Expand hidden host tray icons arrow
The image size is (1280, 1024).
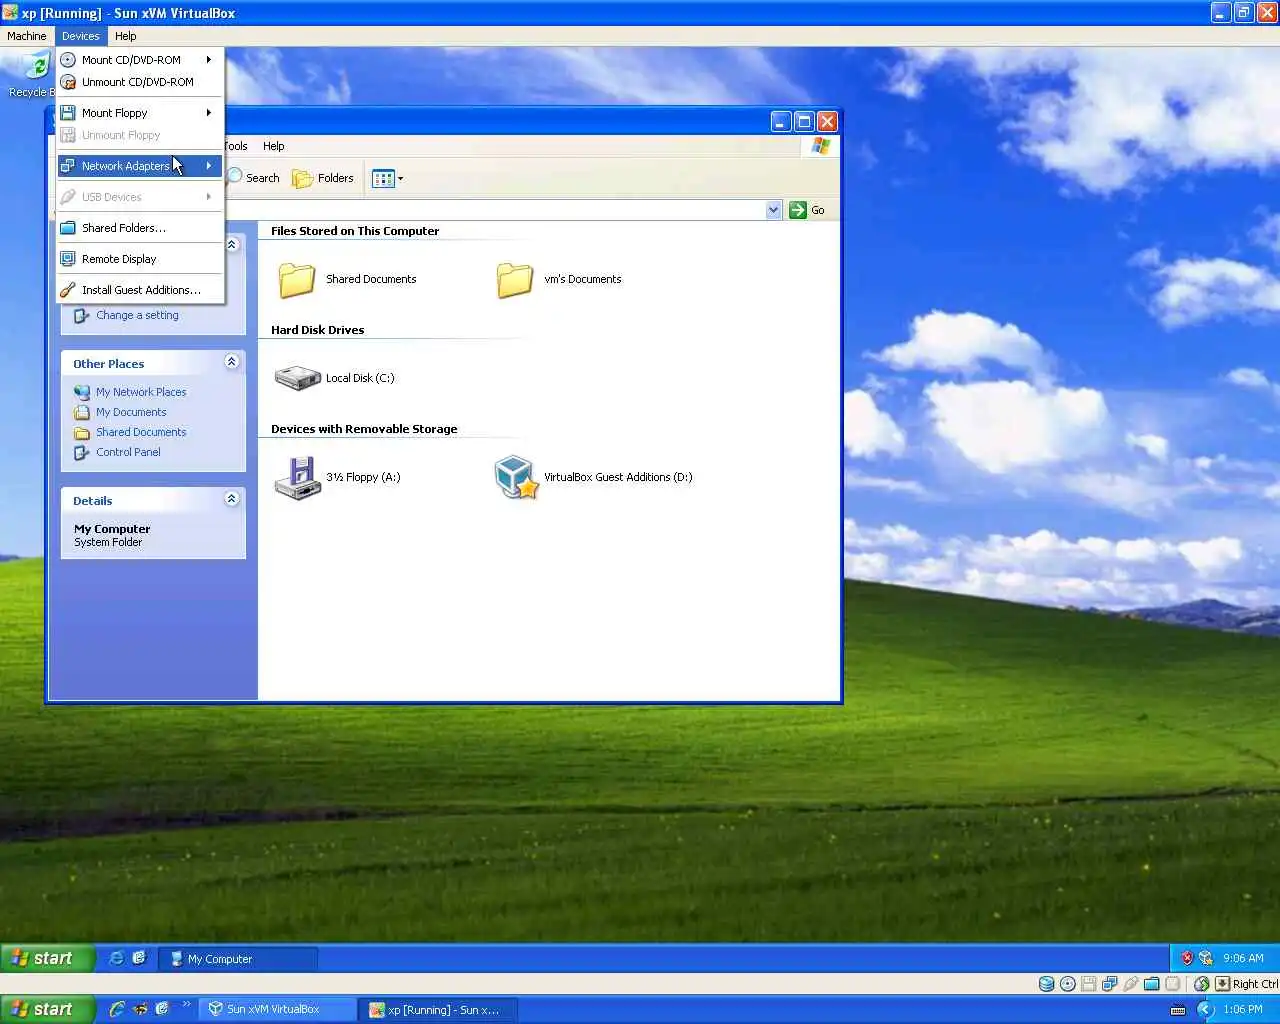click(x=1205, y=1010)
